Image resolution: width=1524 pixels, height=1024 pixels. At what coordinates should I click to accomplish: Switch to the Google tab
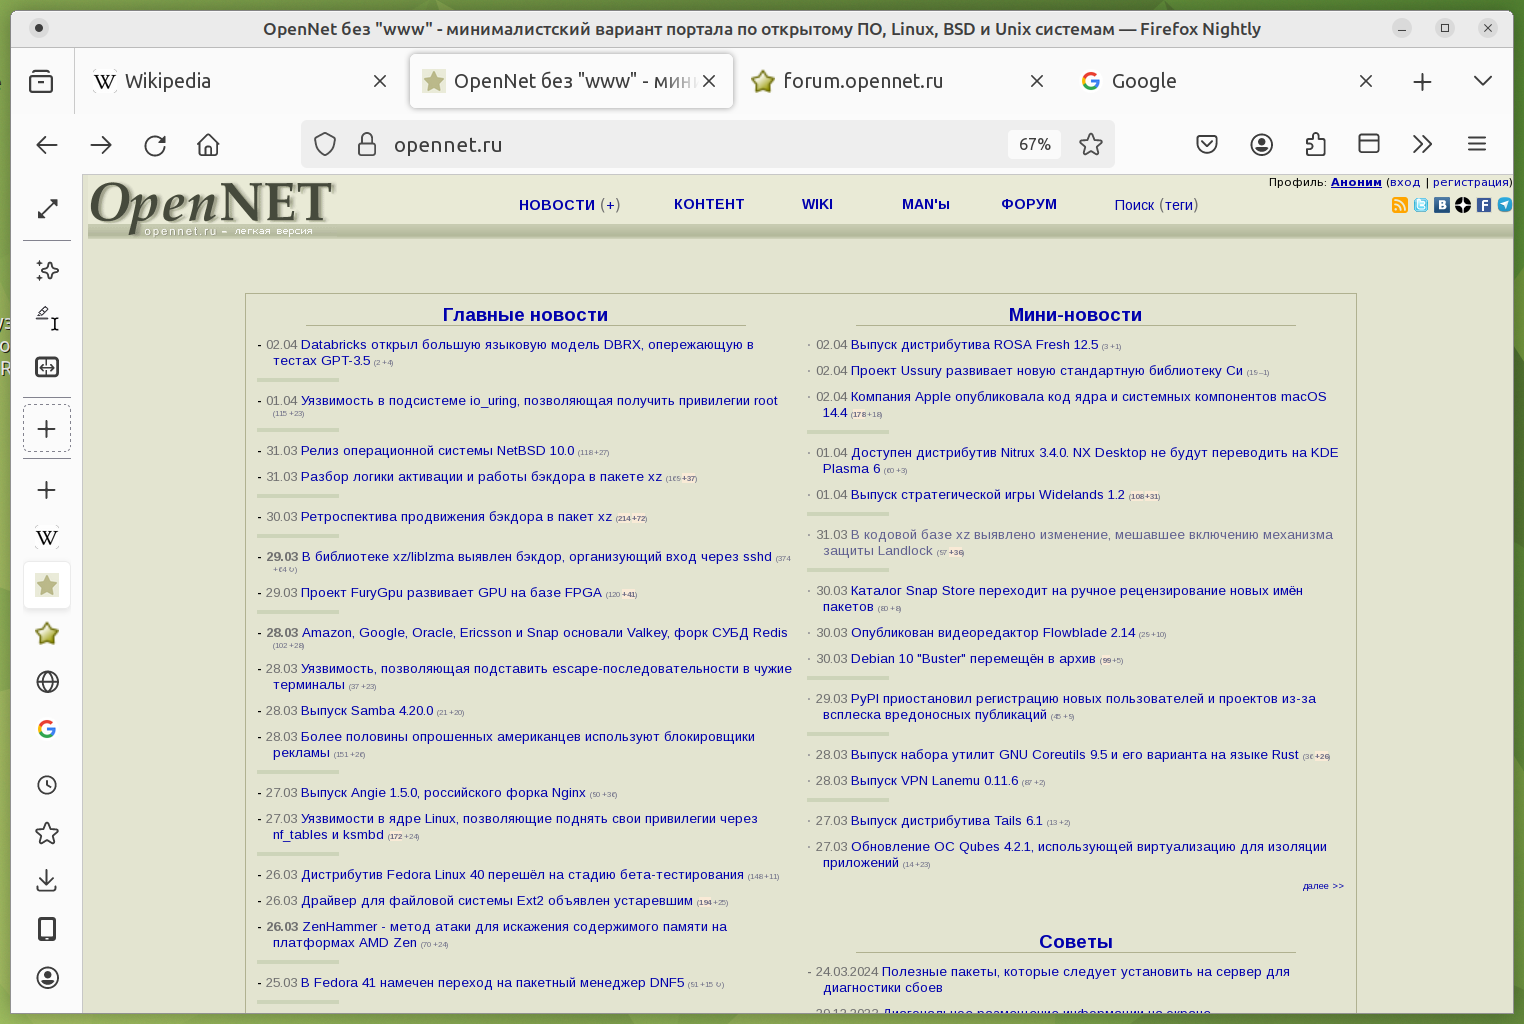coord(1227,81)
